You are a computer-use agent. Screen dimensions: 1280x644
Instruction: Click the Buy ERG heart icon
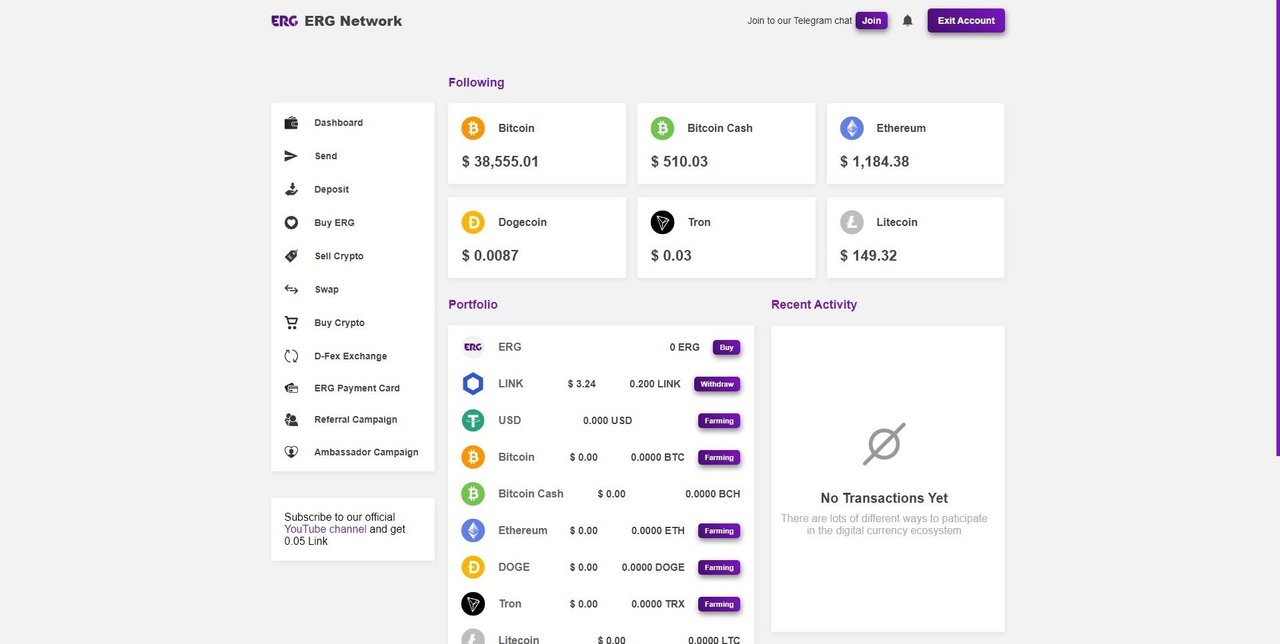[291, 223]
